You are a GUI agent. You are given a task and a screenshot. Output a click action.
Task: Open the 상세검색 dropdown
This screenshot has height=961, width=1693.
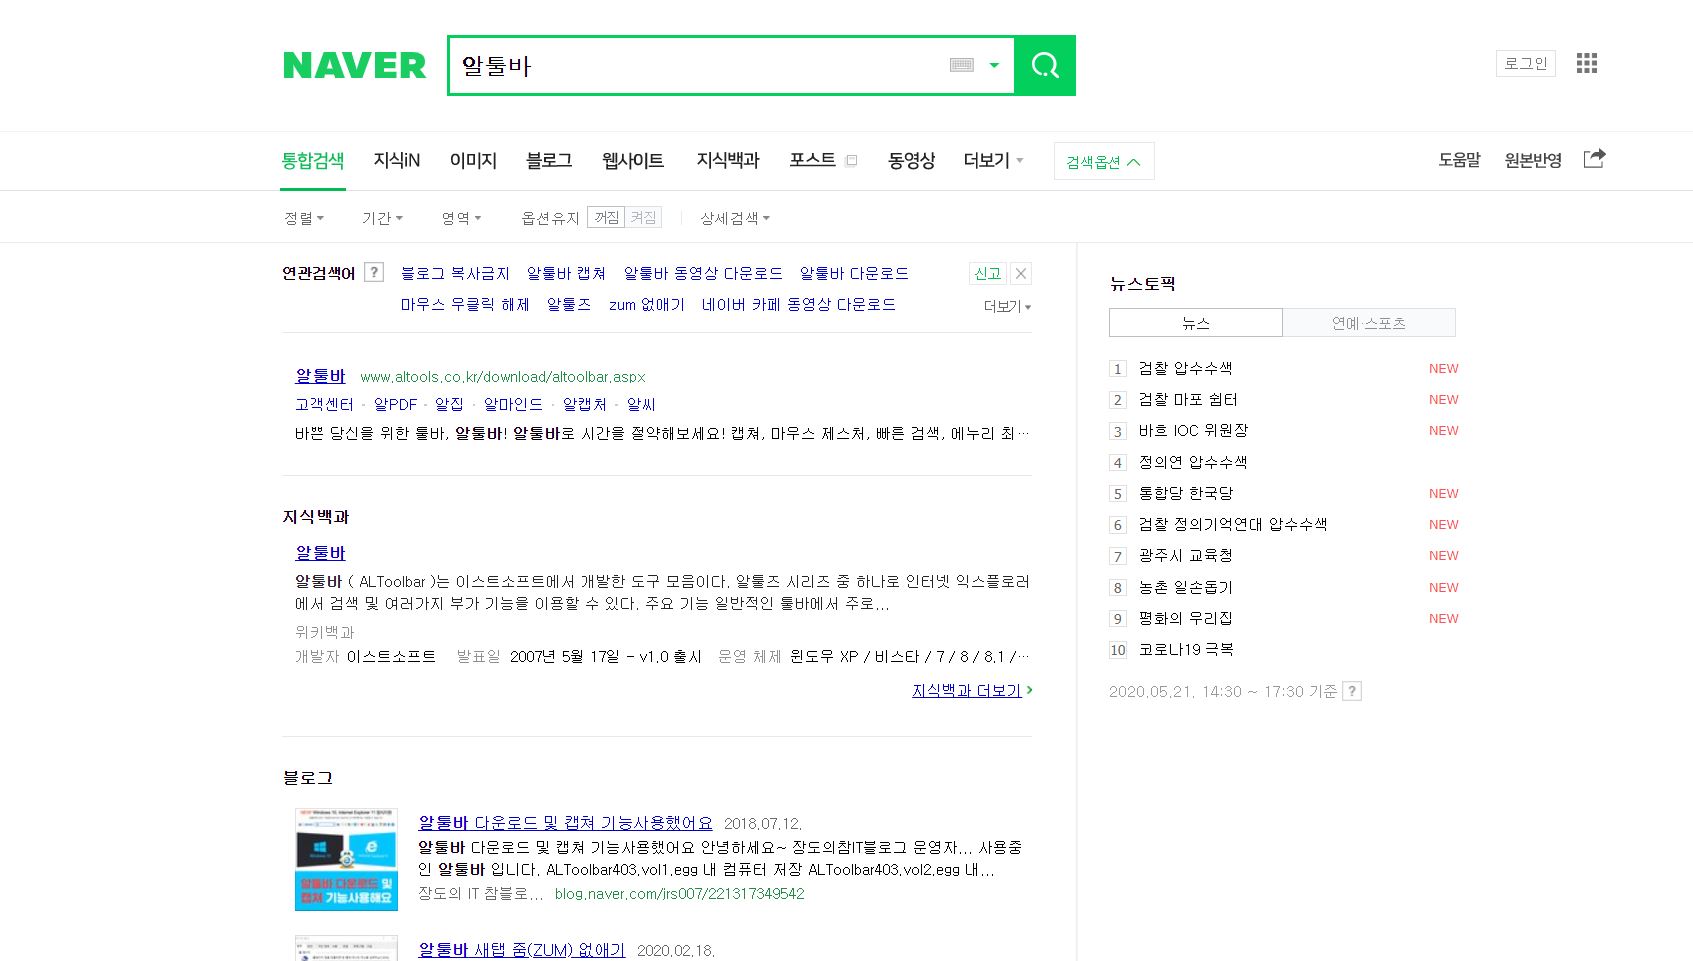pos(735,218)
